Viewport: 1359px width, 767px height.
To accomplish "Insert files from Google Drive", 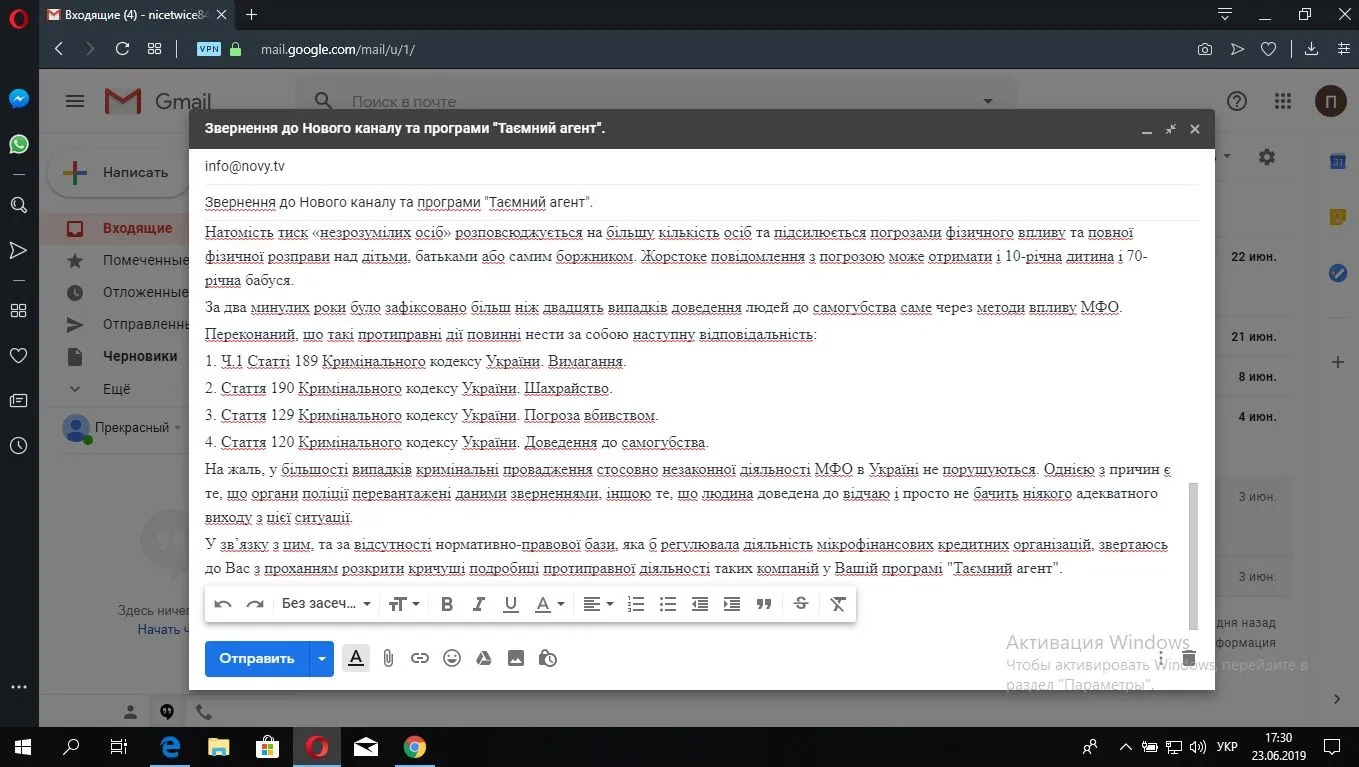I will click(x=484, y=658).
